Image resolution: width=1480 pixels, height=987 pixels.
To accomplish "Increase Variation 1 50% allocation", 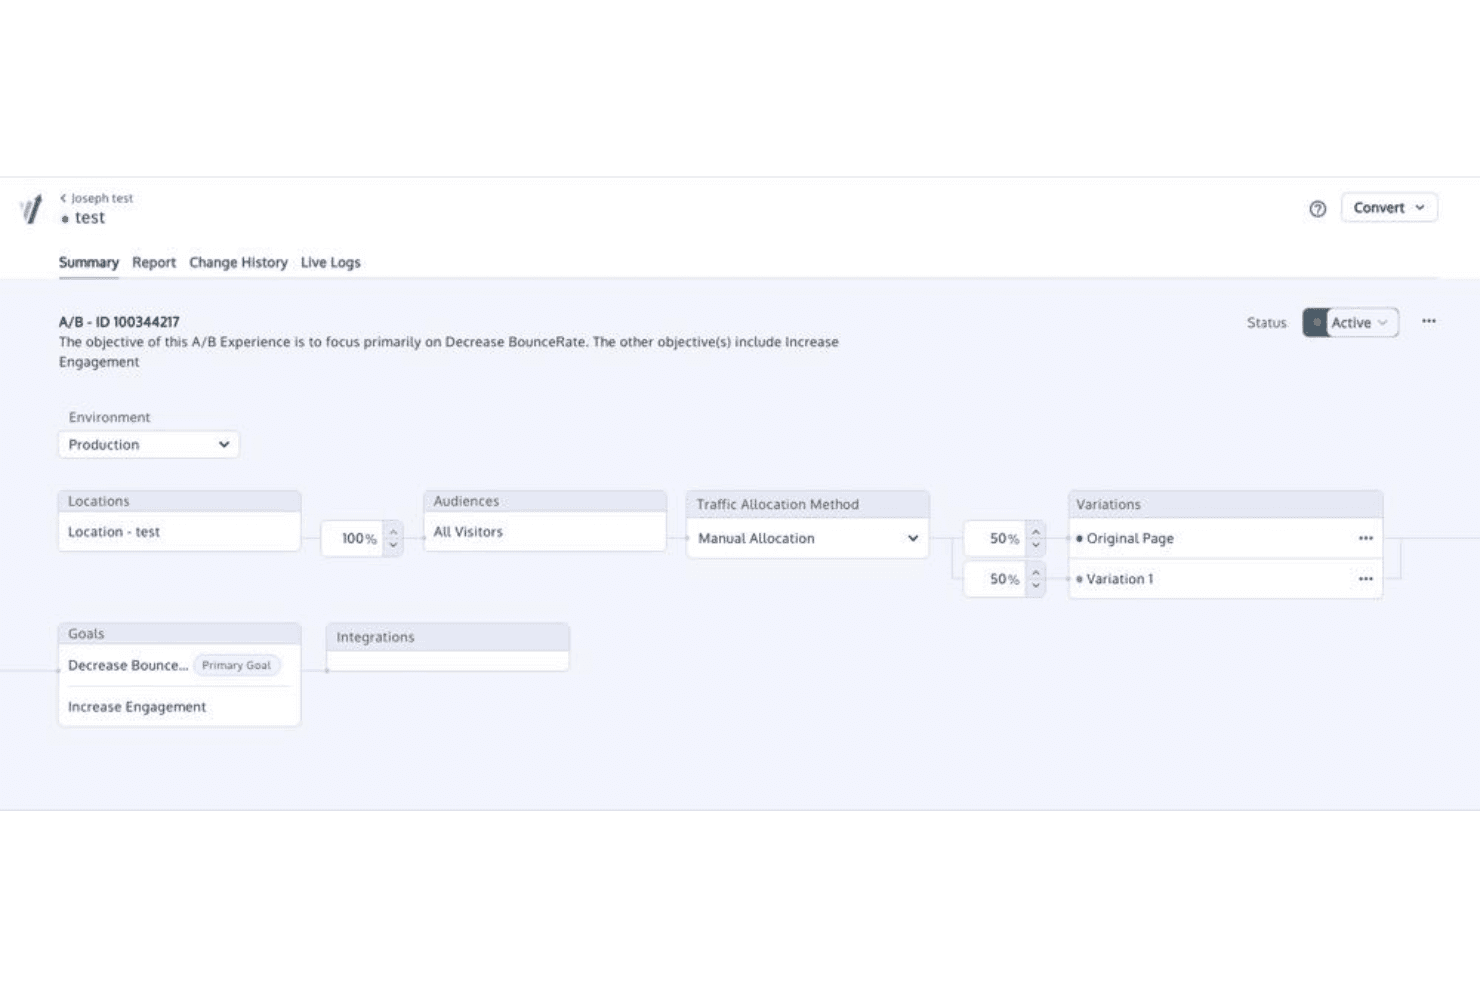I will [x=1036, y=572].
